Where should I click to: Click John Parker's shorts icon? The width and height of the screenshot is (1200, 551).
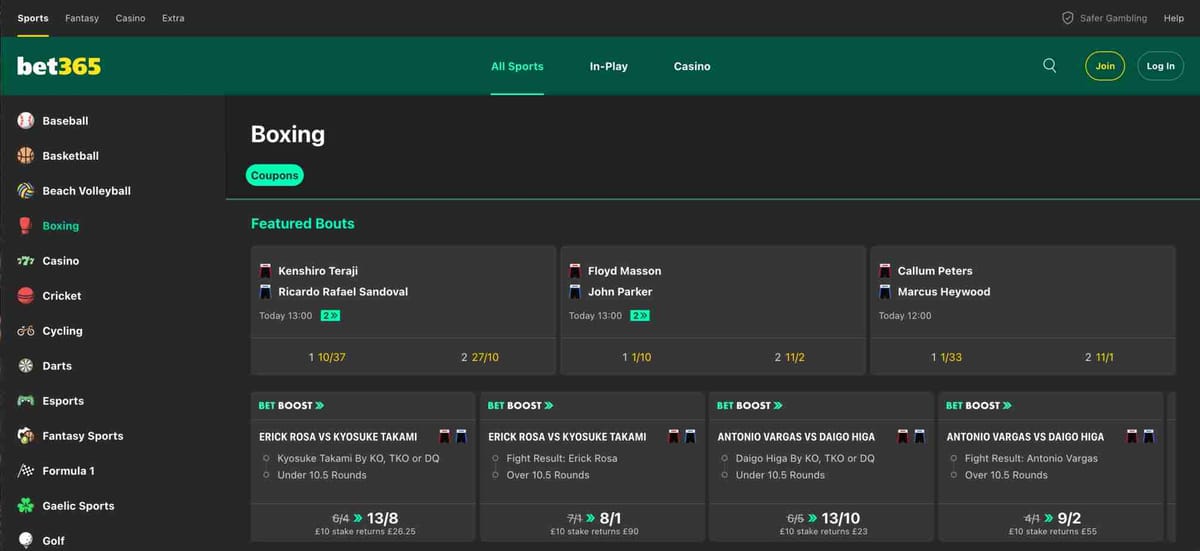click(575, 292)
